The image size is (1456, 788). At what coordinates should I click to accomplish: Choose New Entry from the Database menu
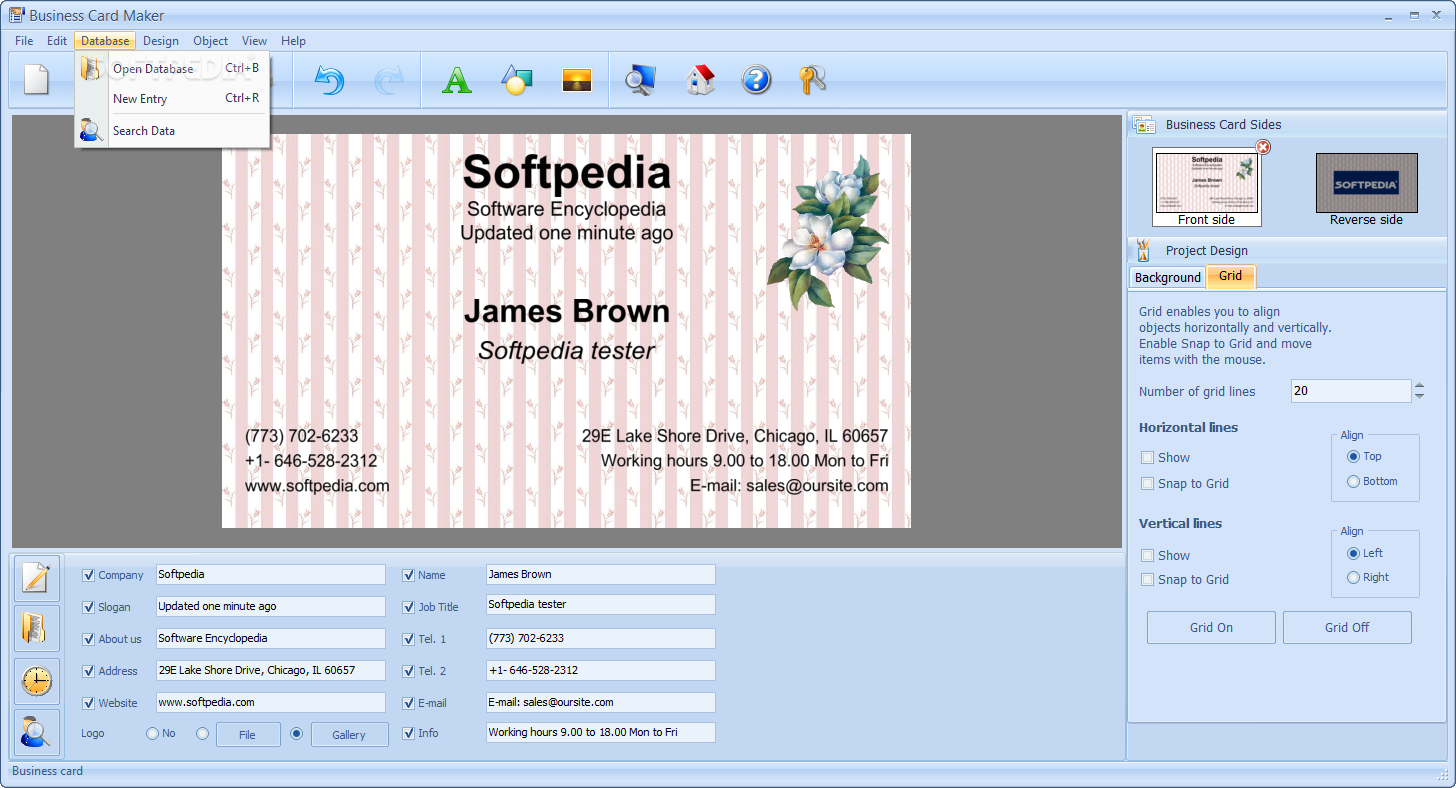coord(172,99)
